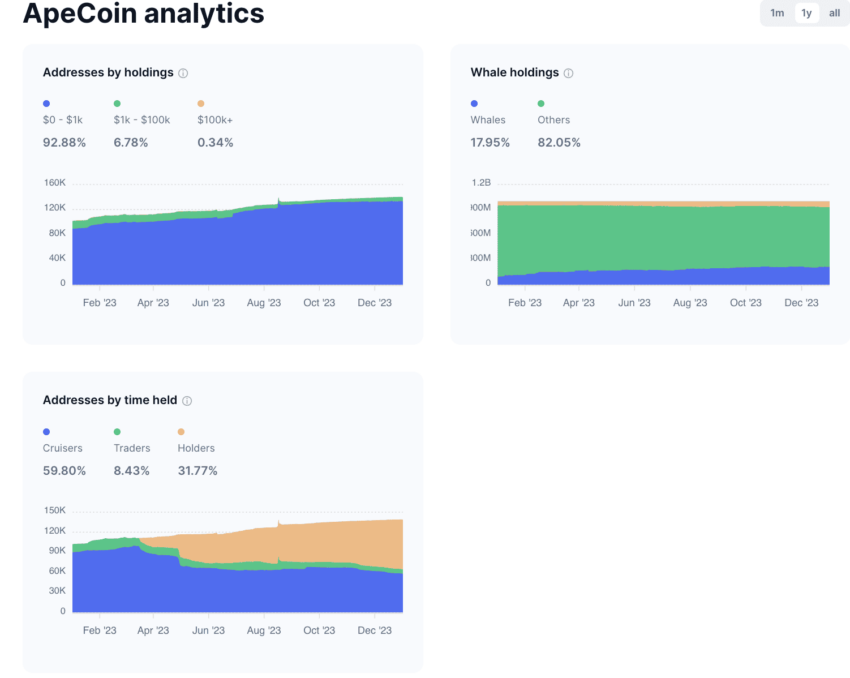Toggle the Cruisers legend entry
This screenshot has height=678, width=850.
(x=62, y=448)
